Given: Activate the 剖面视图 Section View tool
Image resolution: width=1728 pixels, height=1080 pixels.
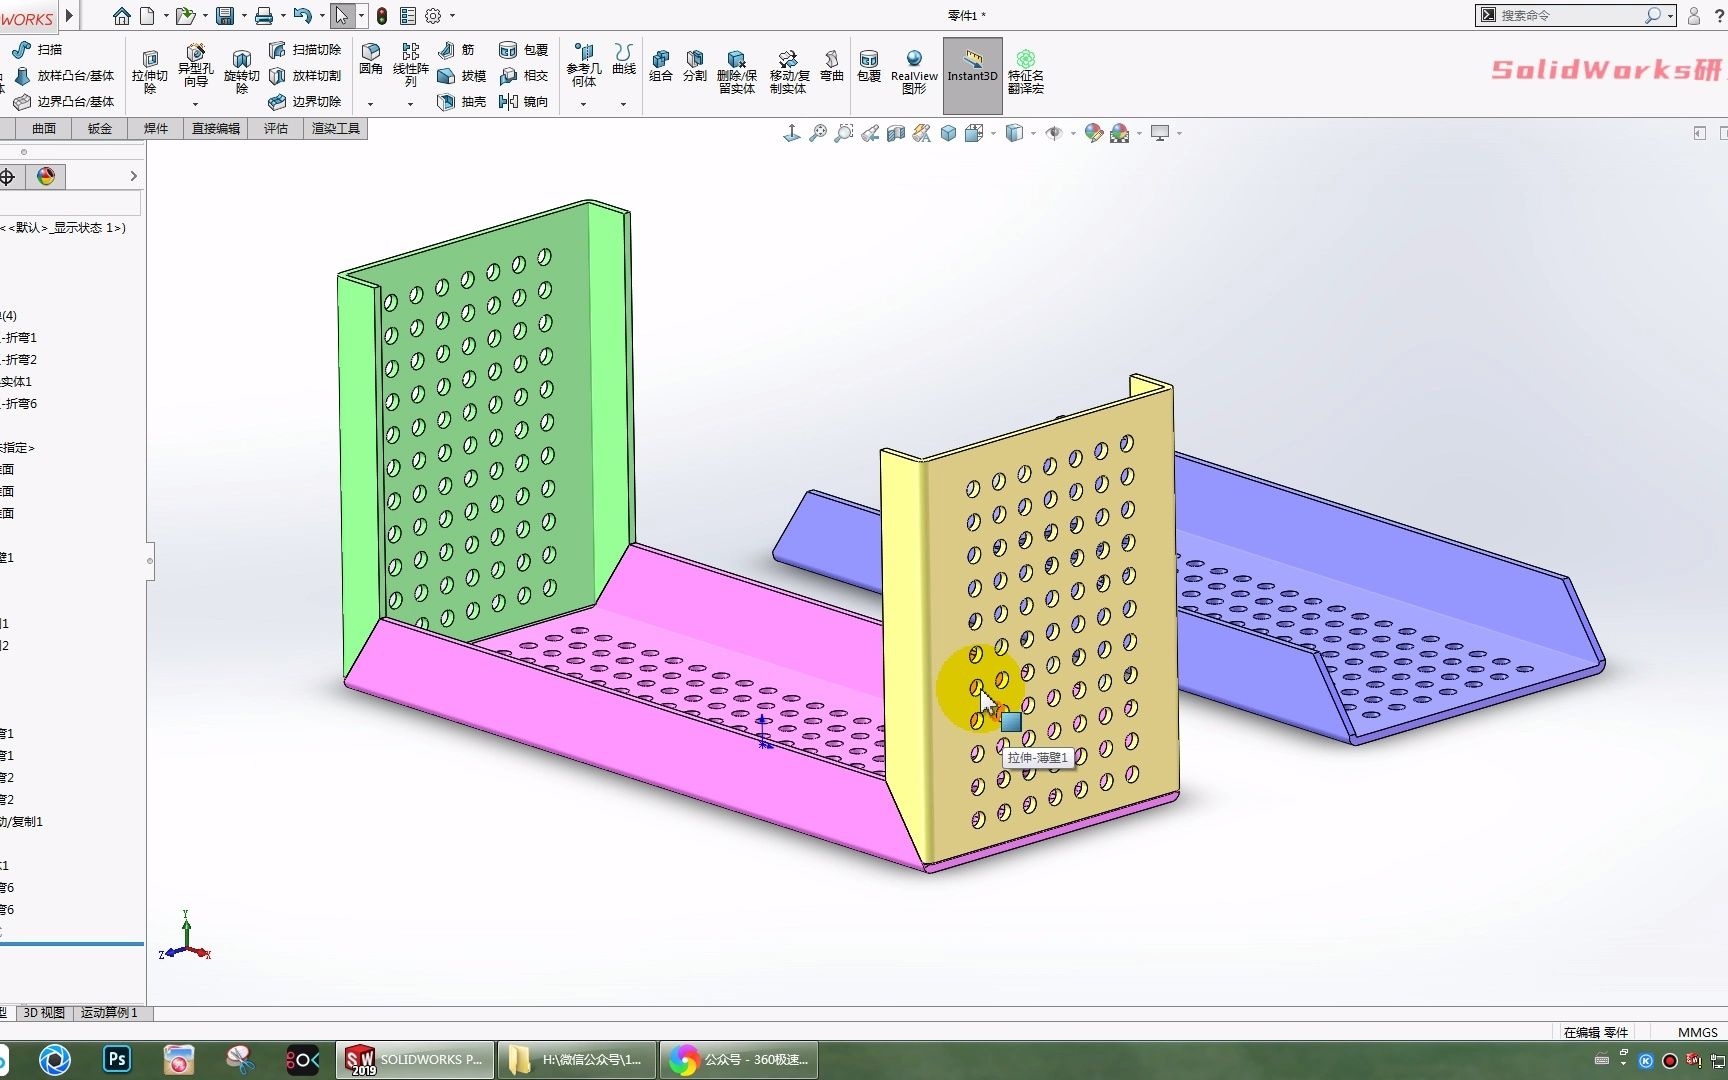Looking at the screenshot, I should (x=897, y=133).
